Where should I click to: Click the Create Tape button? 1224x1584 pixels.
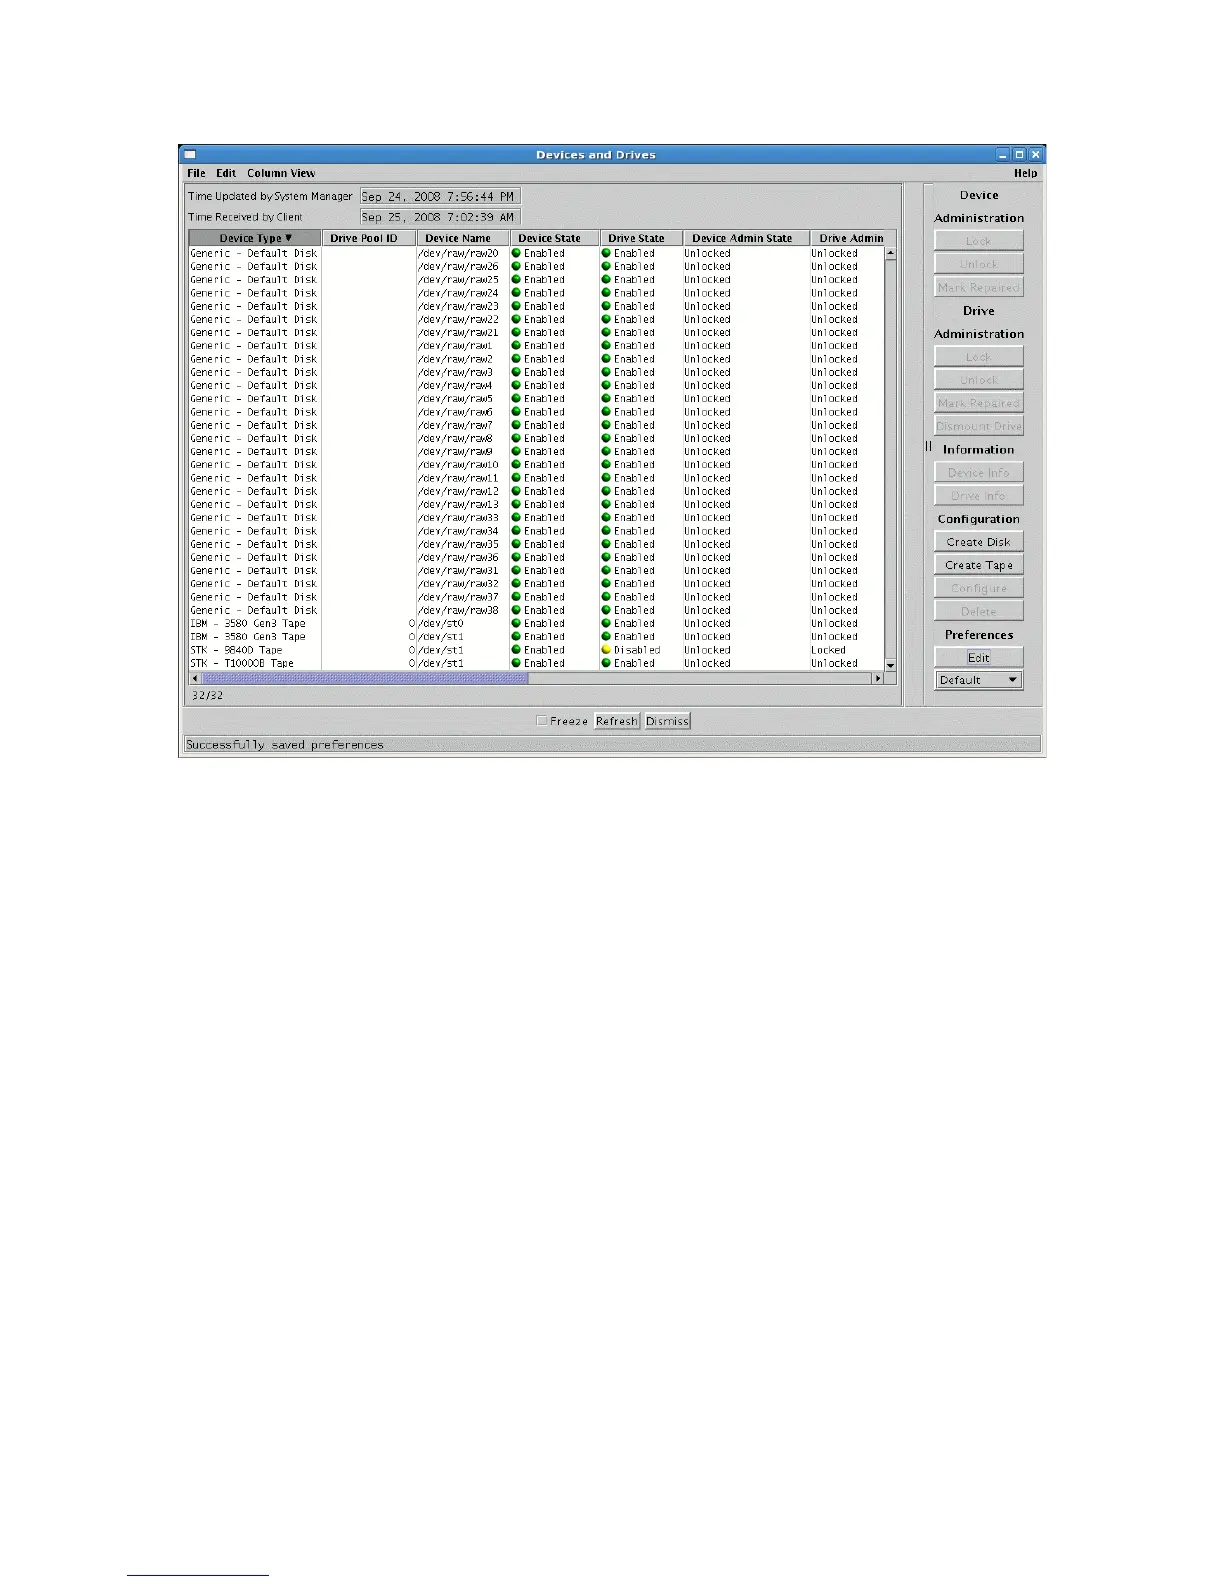tap(979, 565)
